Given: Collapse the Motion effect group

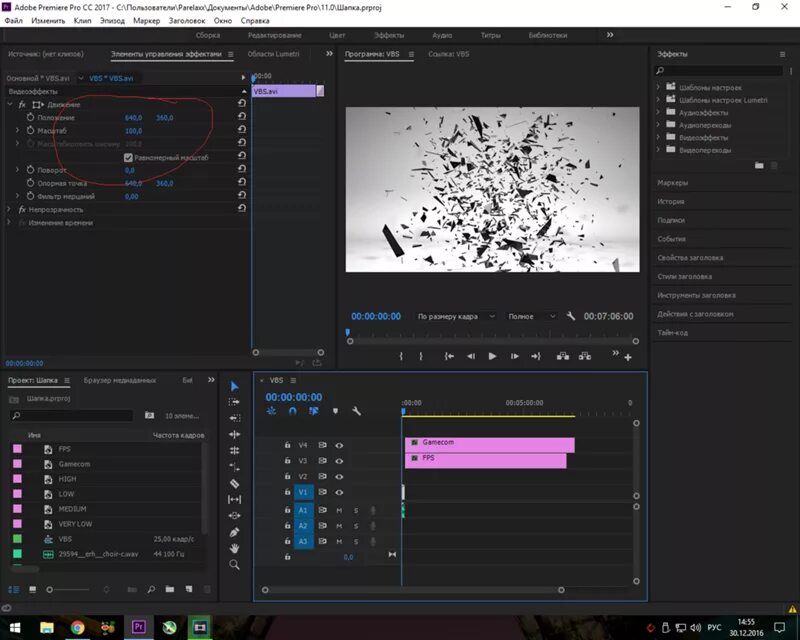Looking at the screenshot, I should pos(10,104).
